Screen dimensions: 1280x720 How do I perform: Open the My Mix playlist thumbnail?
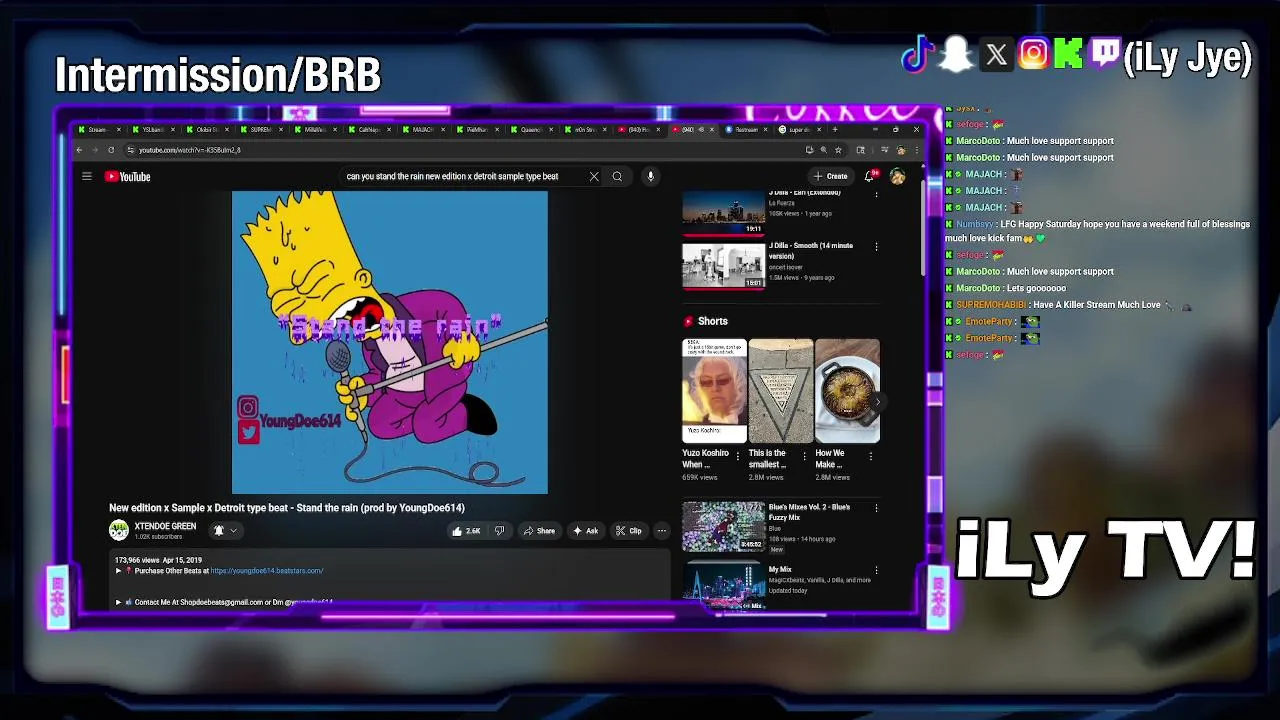coord(723,586)
